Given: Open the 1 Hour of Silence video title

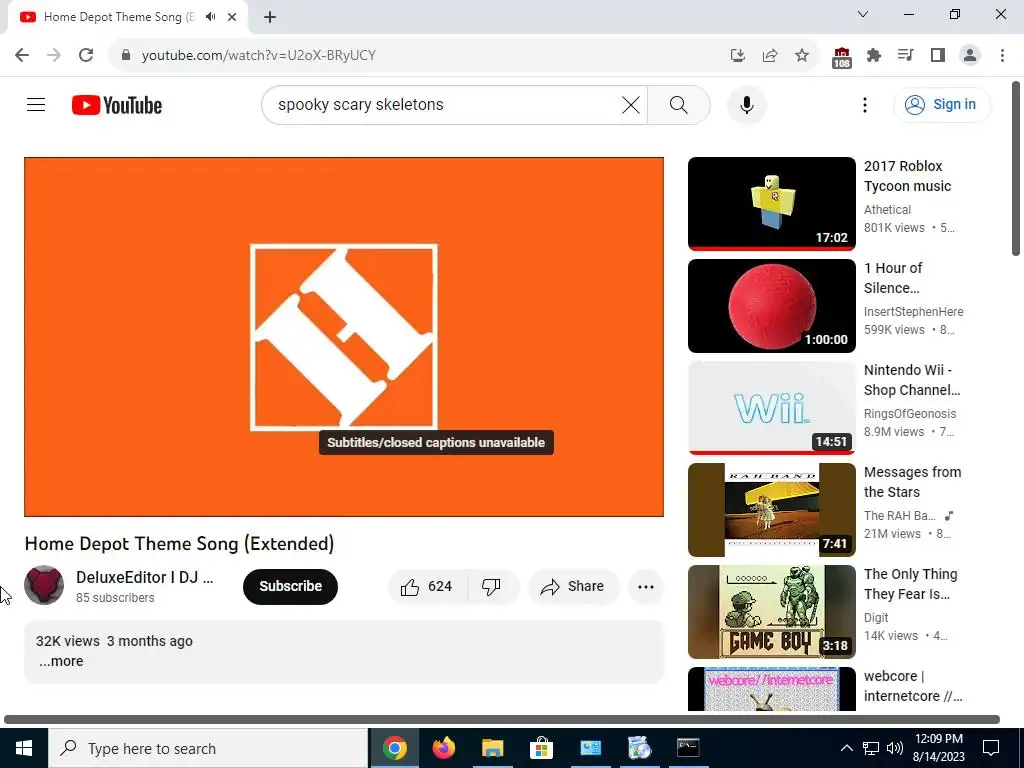Looking at the screenshot, I should 893,278.
